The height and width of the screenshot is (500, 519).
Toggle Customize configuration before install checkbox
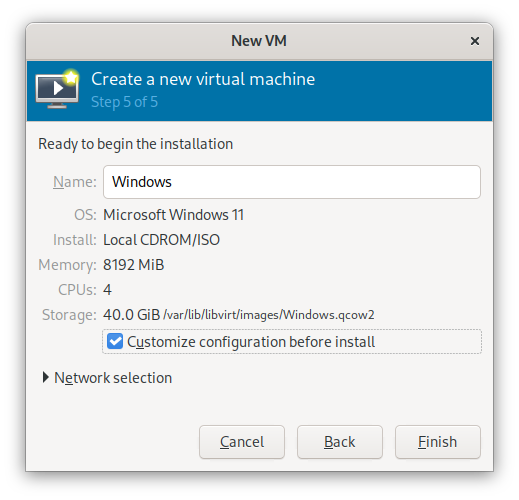point(115,342)
